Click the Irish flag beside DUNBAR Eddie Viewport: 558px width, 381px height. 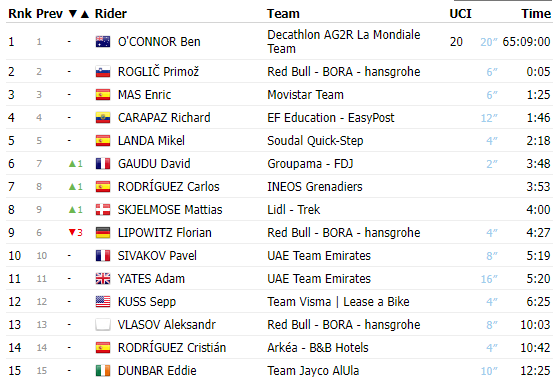[x=103, y=371]
